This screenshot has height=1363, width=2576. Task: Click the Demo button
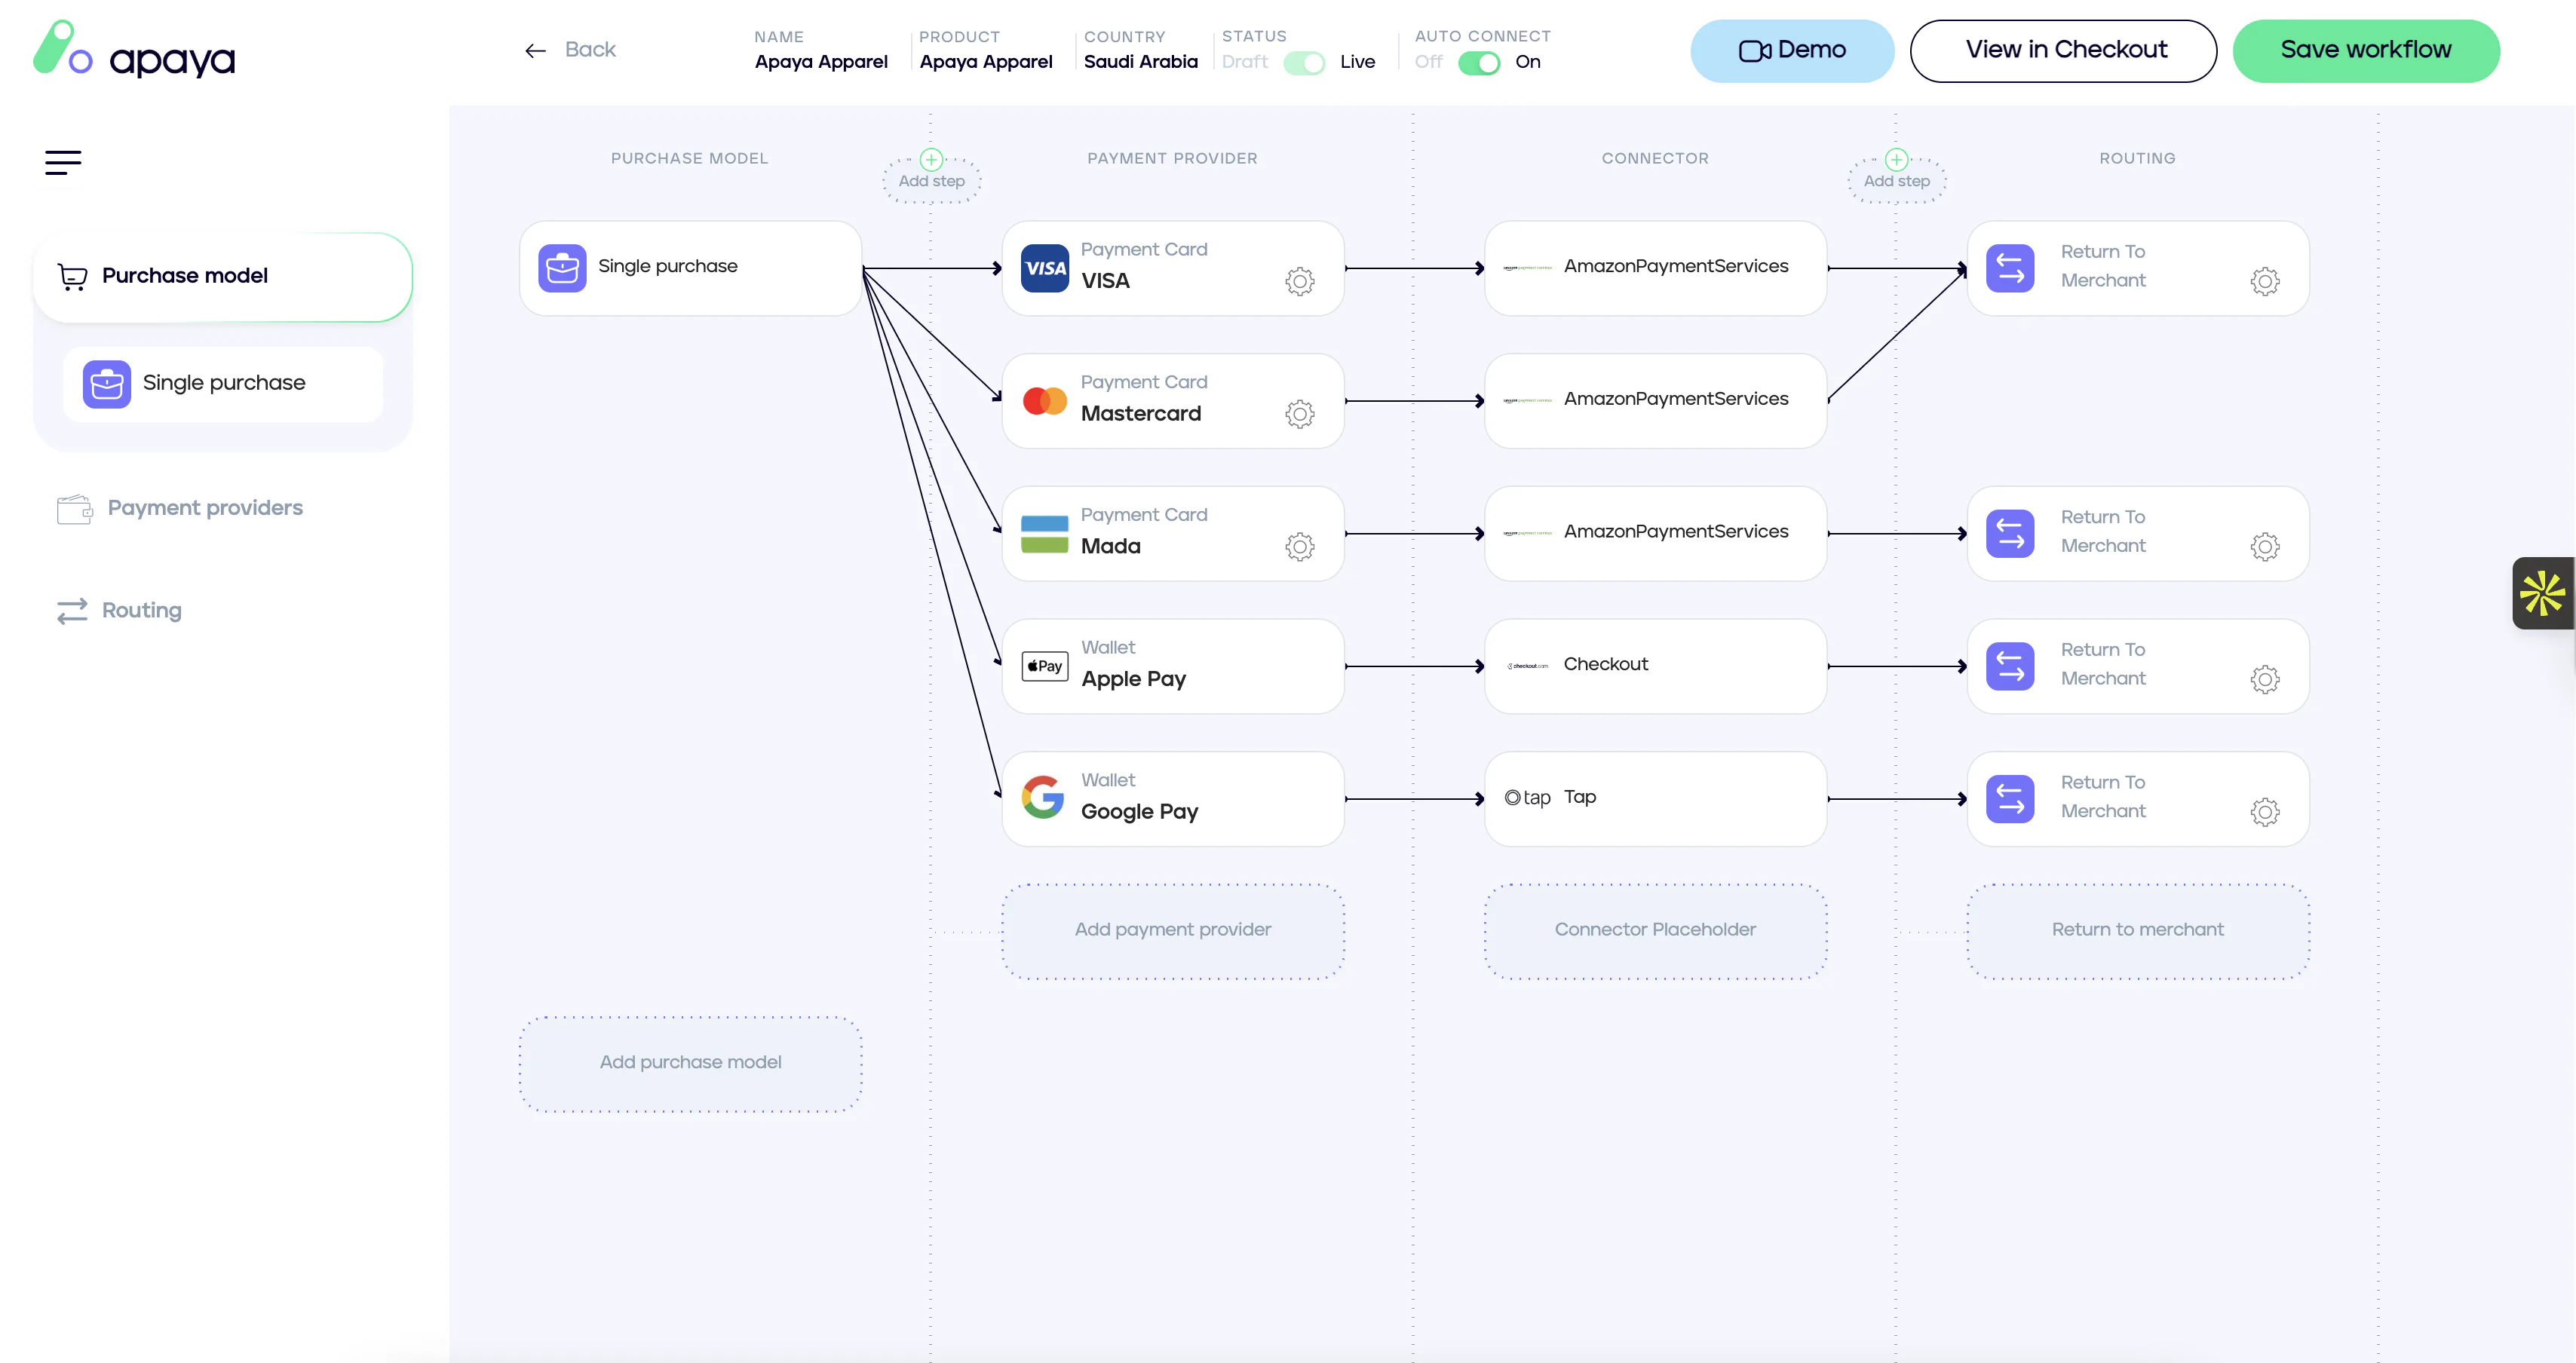point(1792,51)
